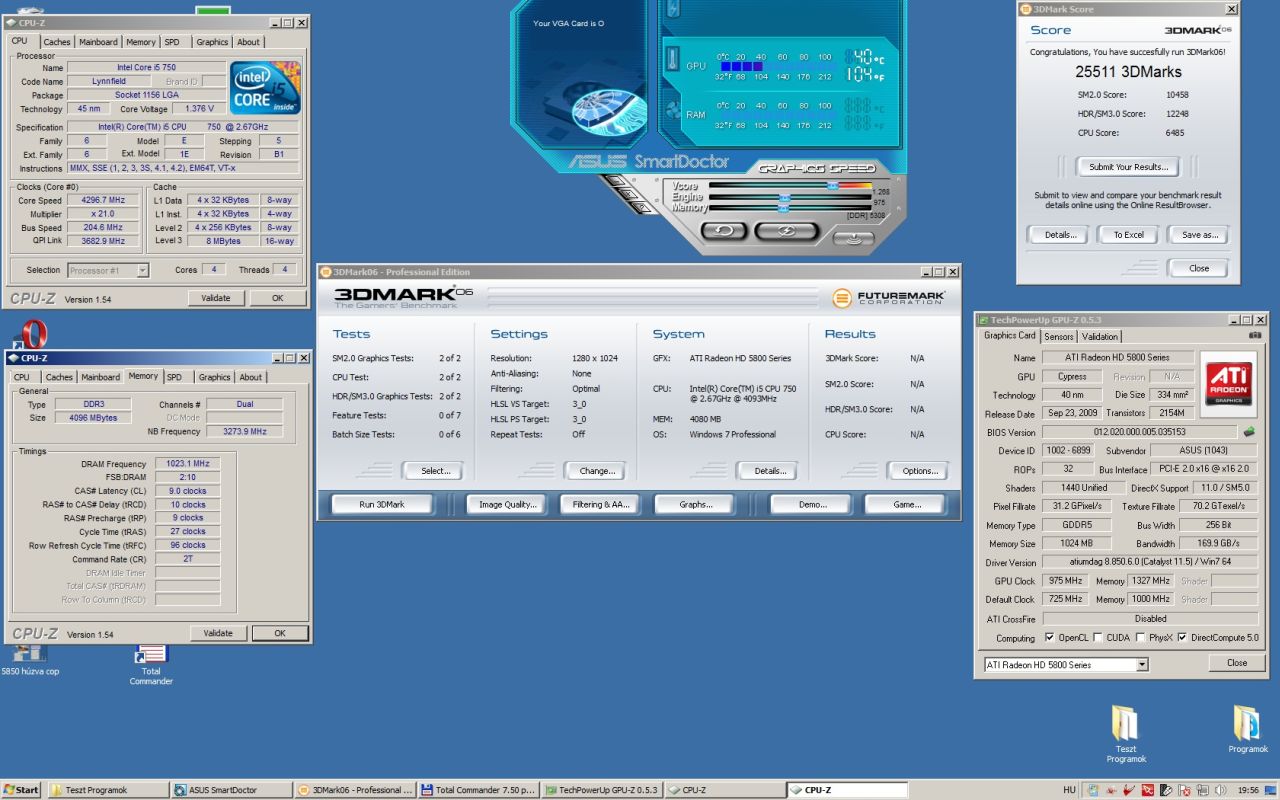Click Change... button under Settings

(x=597, y=470)
